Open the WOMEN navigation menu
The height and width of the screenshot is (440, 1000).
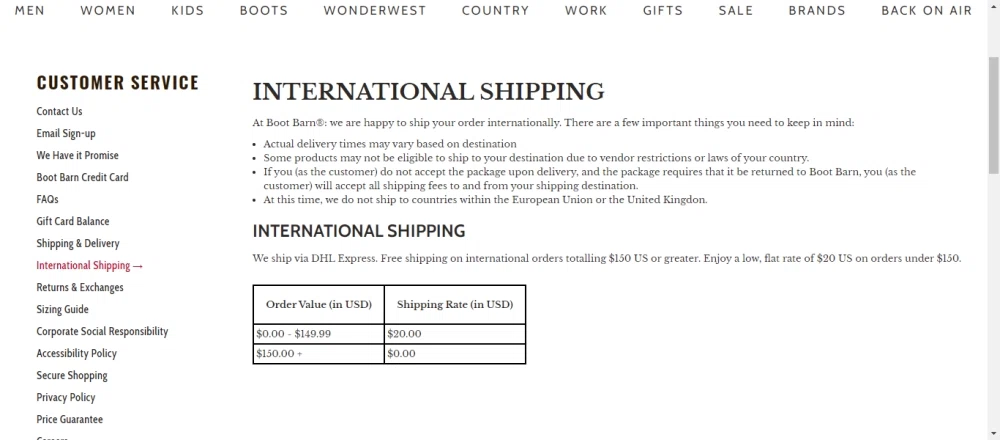pyautogui.click(x=108, y=11)
